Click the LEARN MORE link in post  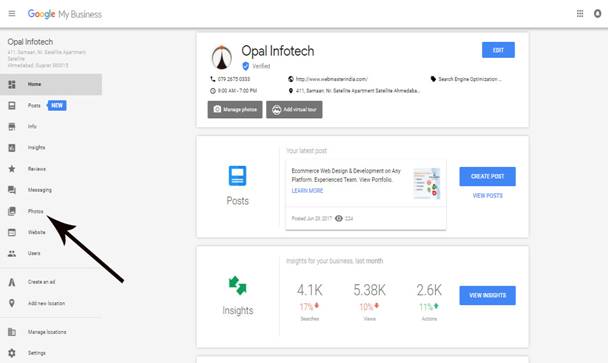307,190
